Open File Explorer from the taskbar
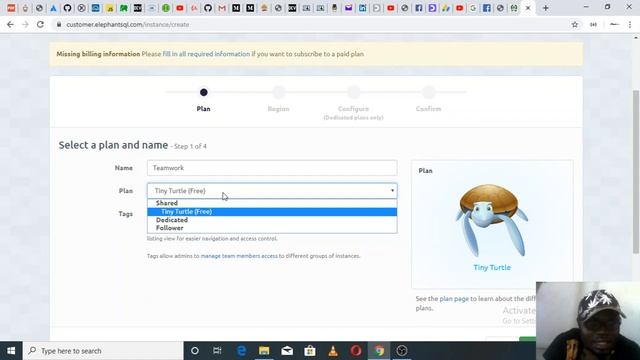Image resolution: width=640 pixels, height=360 pixels. [264, 351]
